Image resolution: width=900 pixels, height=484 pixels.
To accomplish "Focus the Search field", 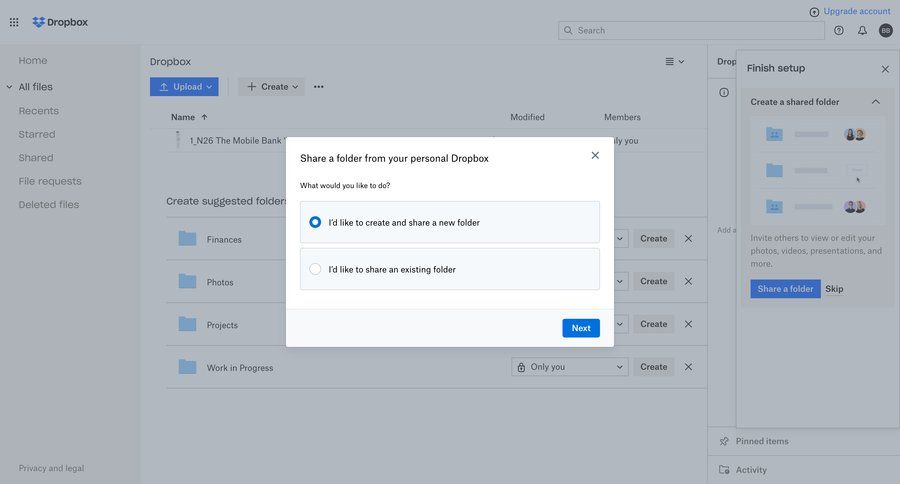I will [691, 30].
